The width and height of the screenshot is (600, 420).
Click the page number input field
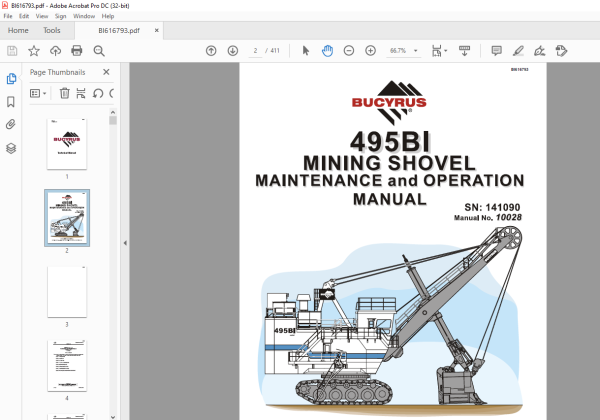pyautogui.click(x=255, y=50)
